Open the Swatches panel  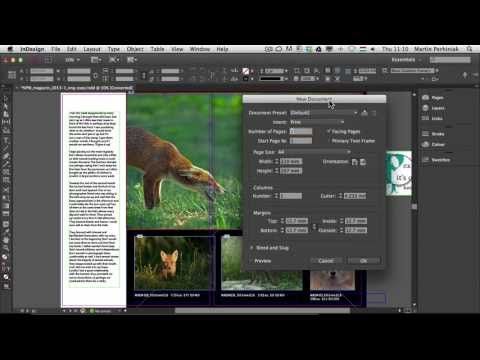[436, 160]
